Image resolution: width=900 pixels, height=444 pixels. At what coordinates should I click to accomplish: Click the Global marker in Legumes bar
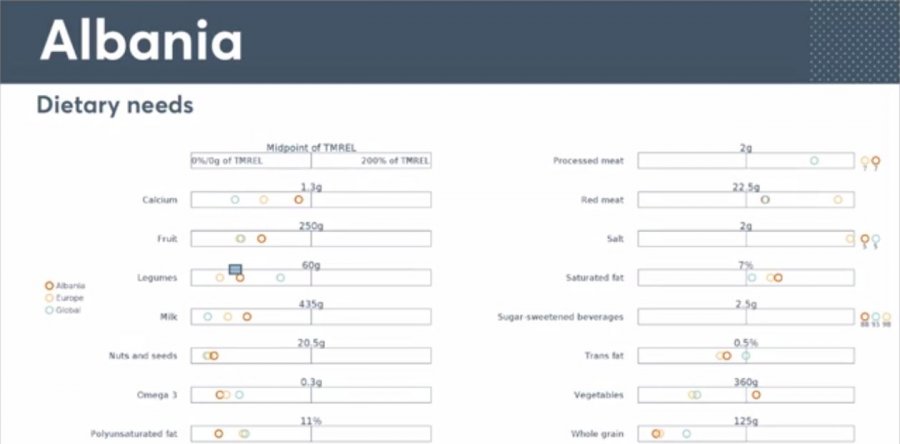point(280,278)
